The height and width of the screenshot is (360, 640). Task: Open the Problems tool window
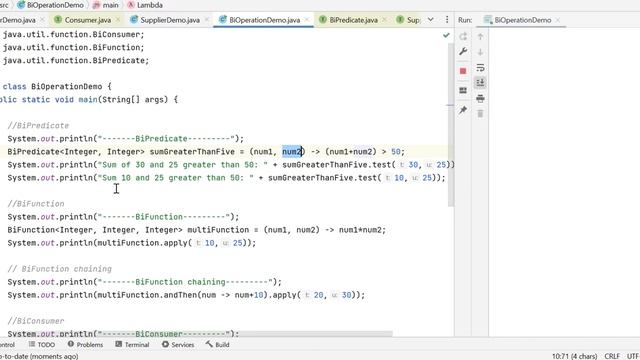tap(85, 344)
